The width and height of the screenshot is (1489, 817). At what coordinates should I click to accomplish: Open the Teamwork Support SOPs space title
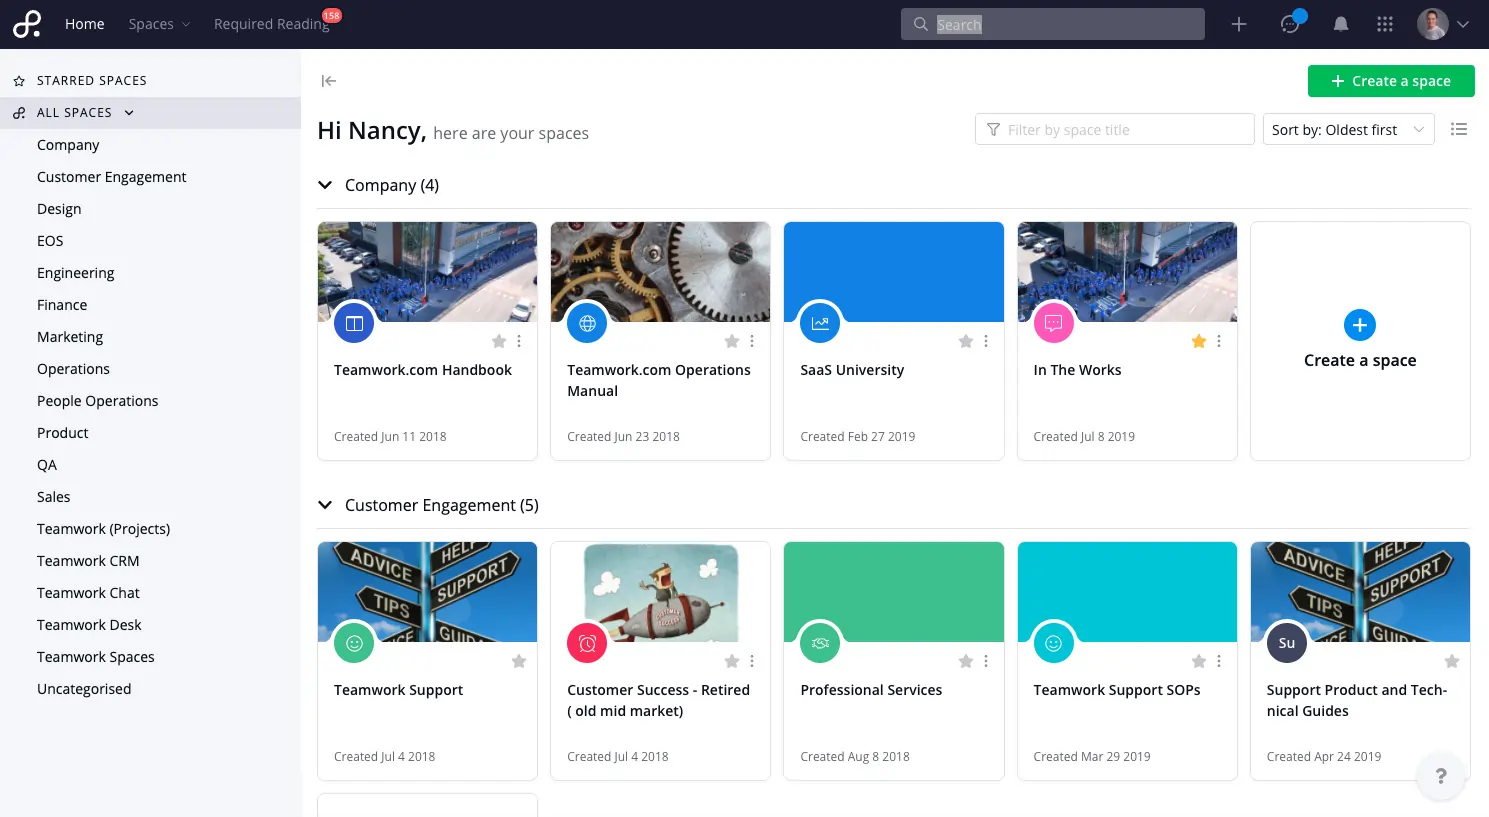tap(1117, 690)
